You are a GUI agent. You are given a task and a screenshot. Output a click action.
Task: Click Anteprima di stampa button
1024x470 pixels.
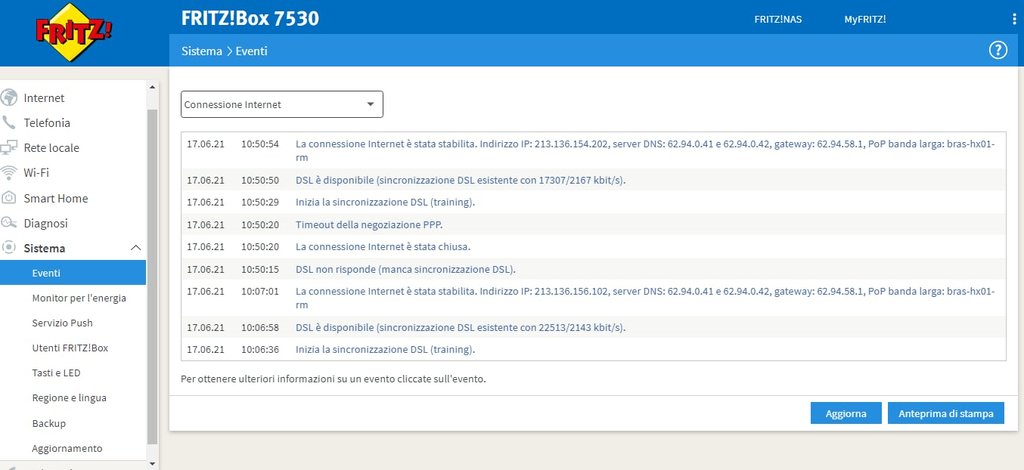(946, 413)
